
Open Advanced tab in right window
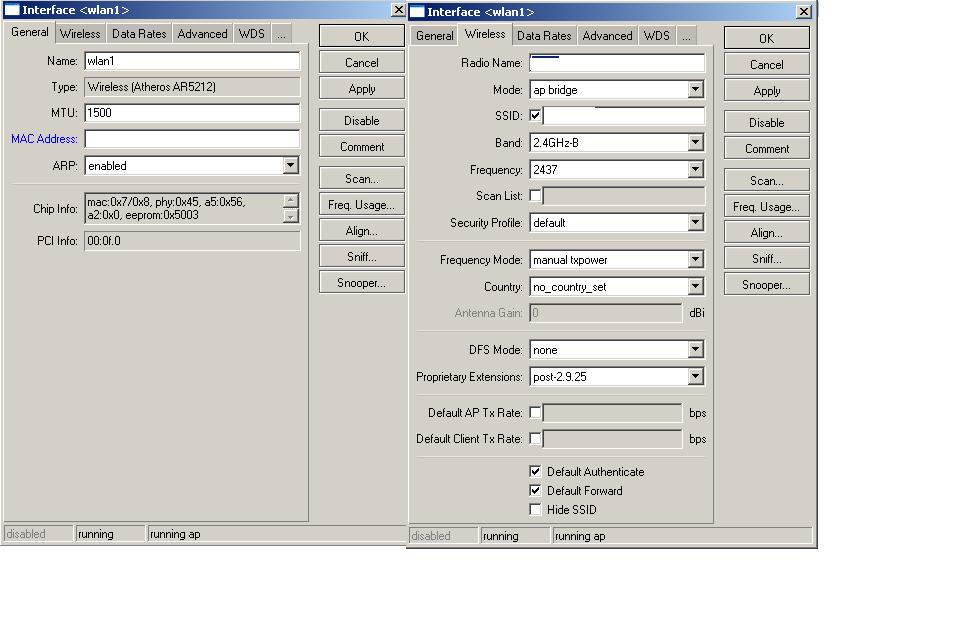pos(607,36)
